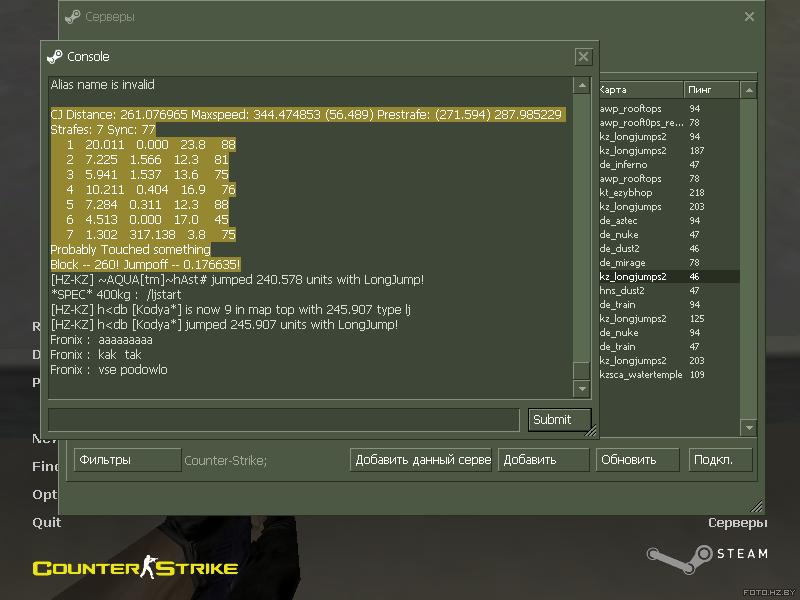800x600 pixels.
Task: Select the de_dust2 server row
Action: (669, 249)
